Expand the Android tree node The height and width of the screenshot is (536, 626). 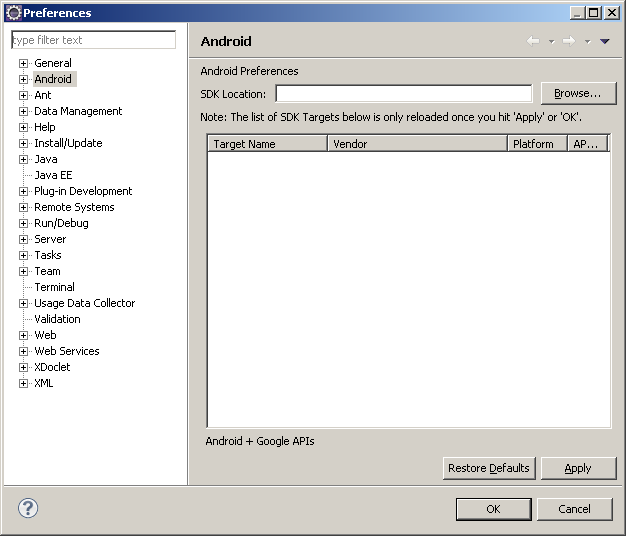pos(23,79)
